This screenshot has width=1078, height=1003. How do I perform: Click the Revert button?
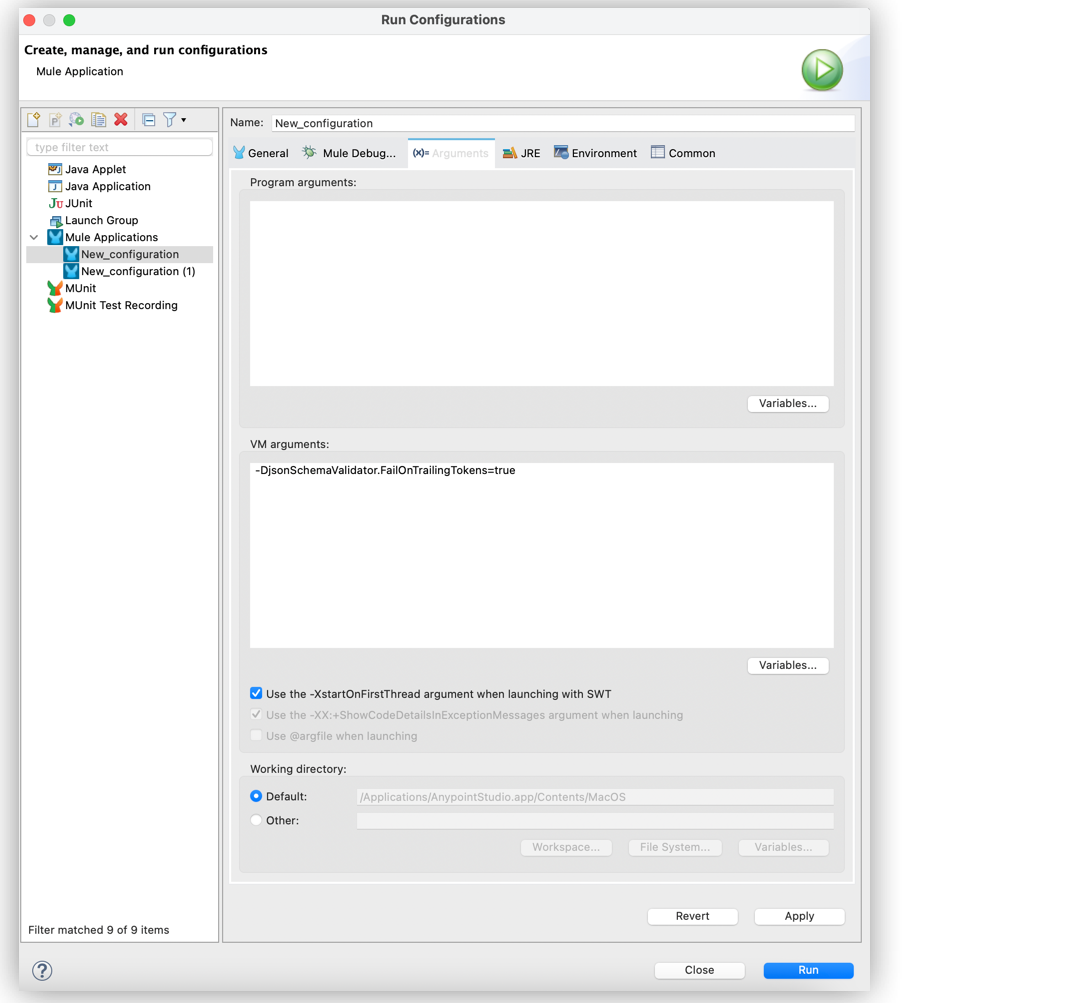point(692,916)
